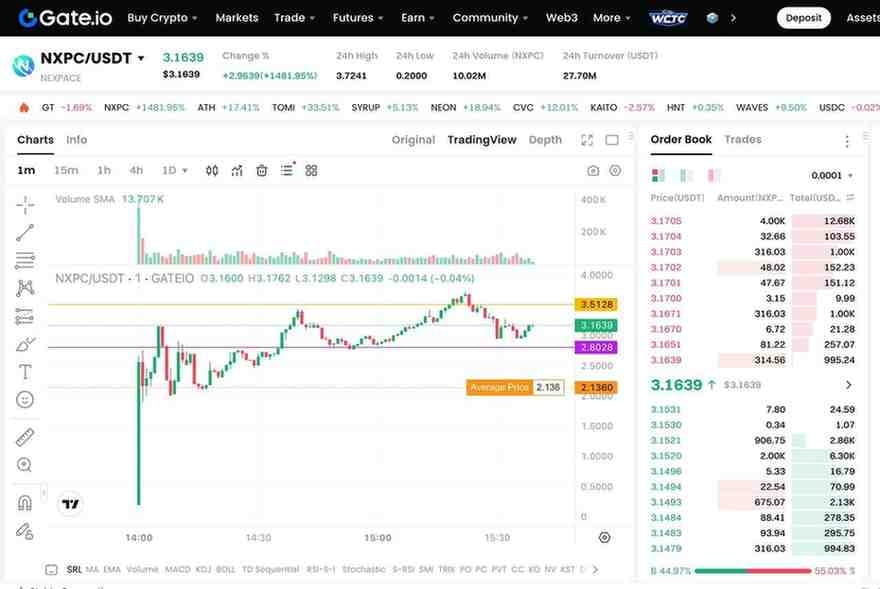Enter fullscreen chart mode

click(x=587, y=140)
